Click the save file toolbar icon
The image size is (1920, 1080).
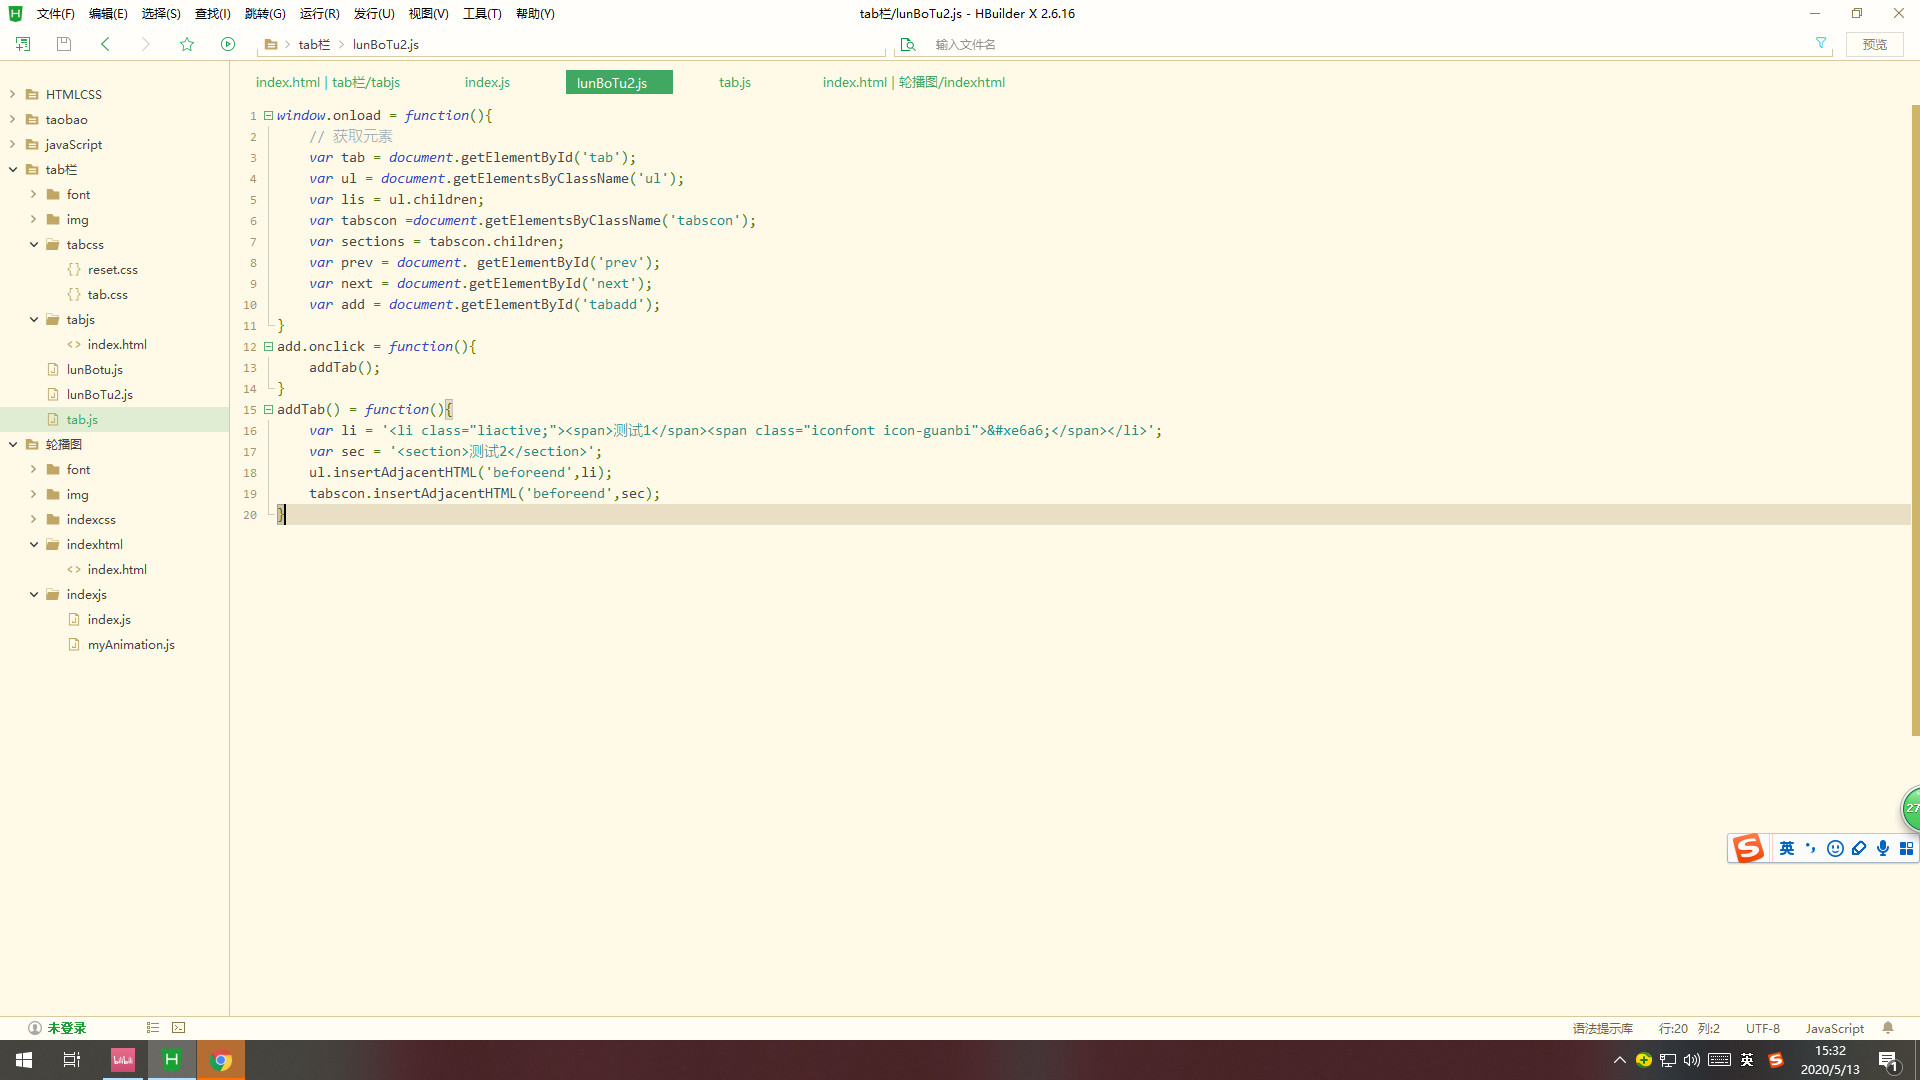[x=64, y=44]
